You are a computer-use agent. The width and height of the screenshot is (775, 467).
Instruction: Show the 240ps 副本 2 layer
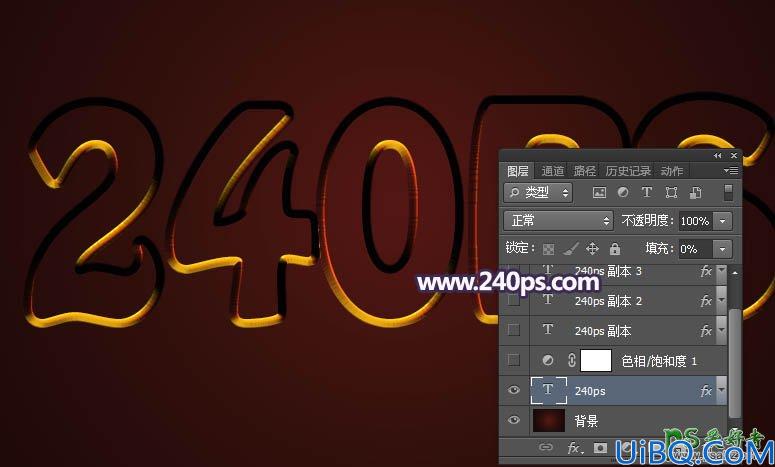[x=514, y=300]
